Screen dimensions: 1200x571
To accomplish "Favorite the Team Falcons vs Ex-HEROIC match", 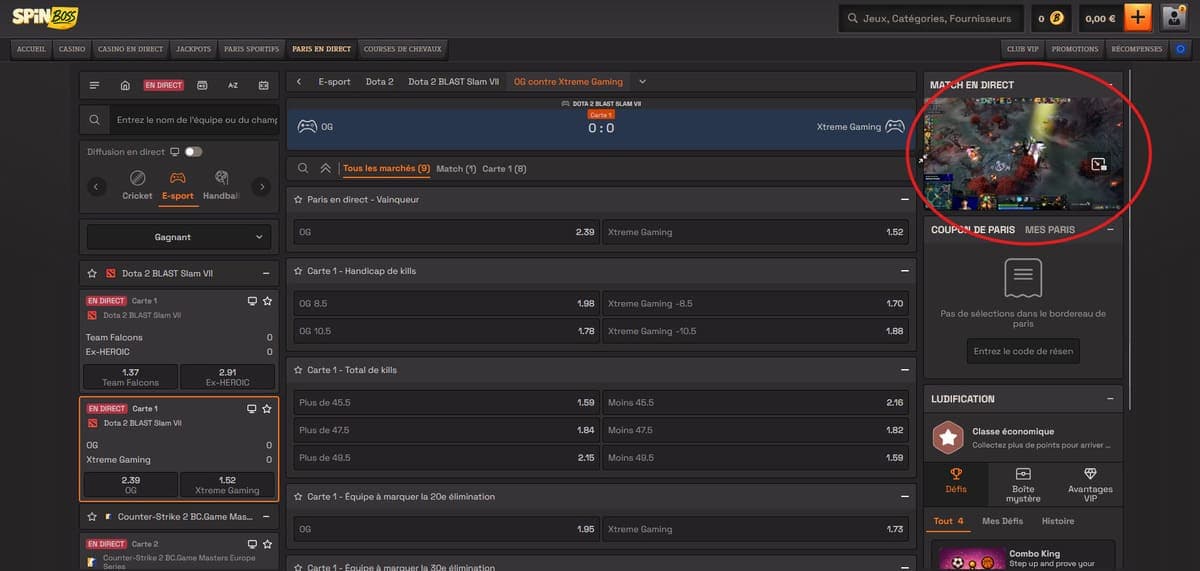I will [267, 300].
